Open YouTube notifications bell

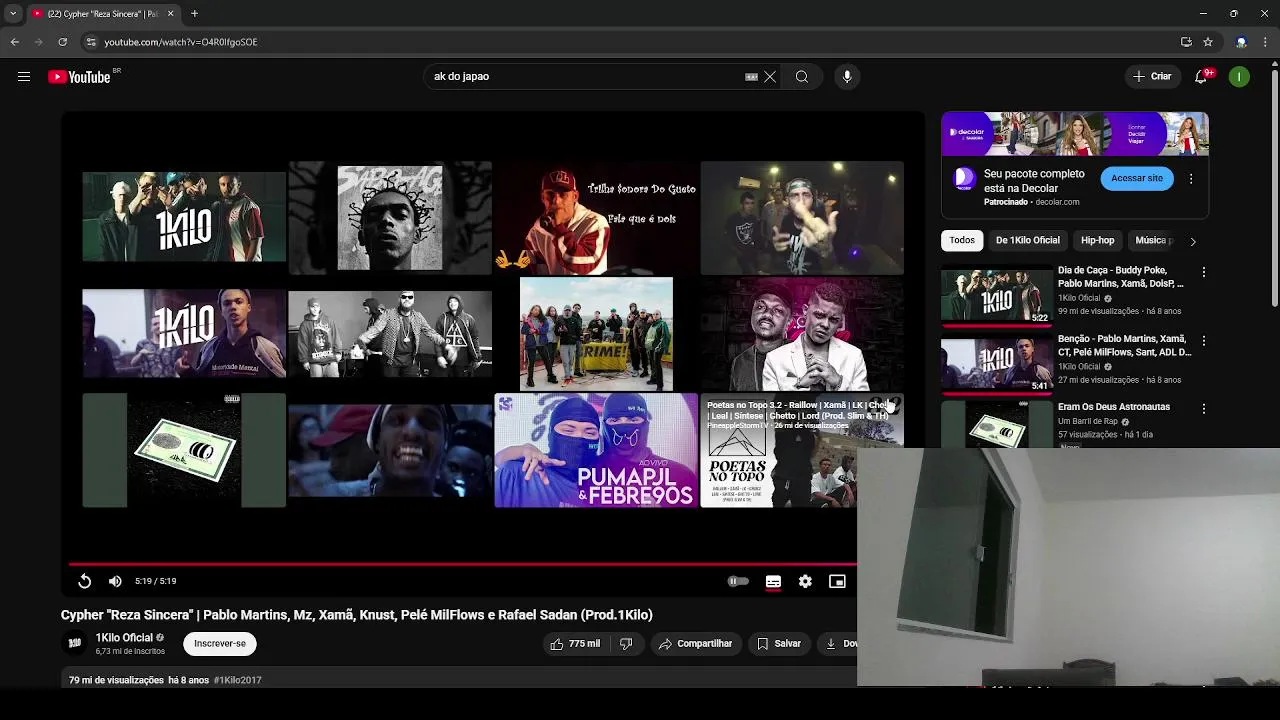[x=1202, y=77]
